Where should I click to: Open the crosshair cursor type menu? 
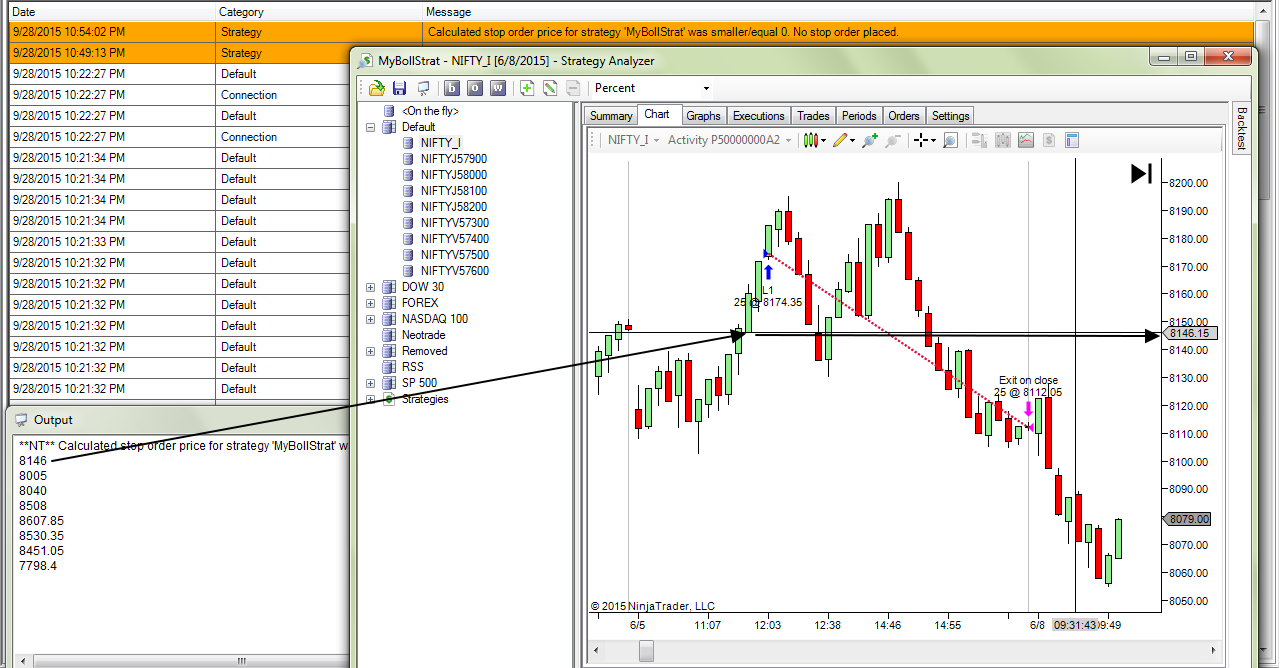coord(924,140)
